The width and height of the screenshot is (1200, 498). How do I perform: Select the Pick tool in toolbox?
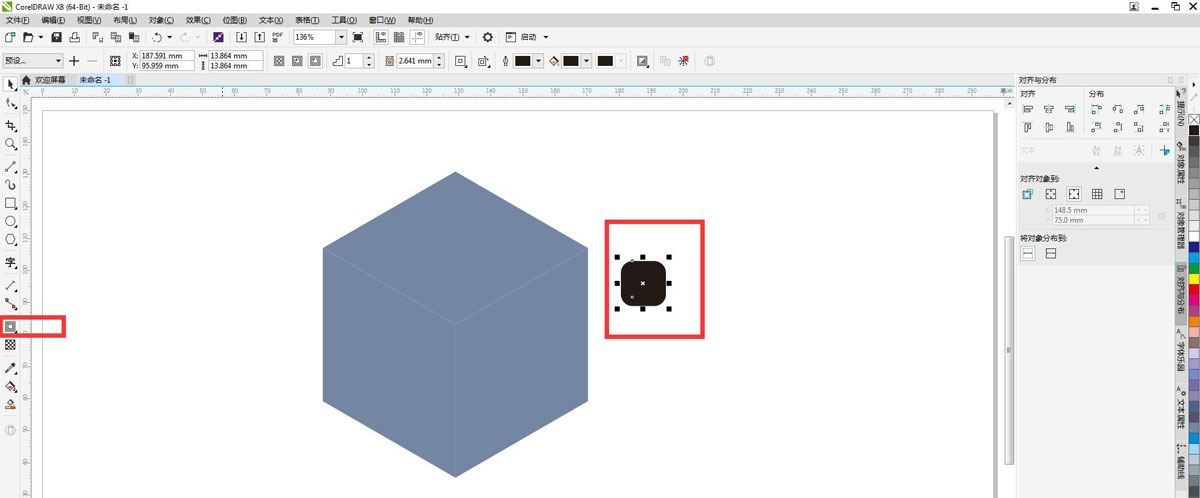pyautogui.click(x=11, y=84)
